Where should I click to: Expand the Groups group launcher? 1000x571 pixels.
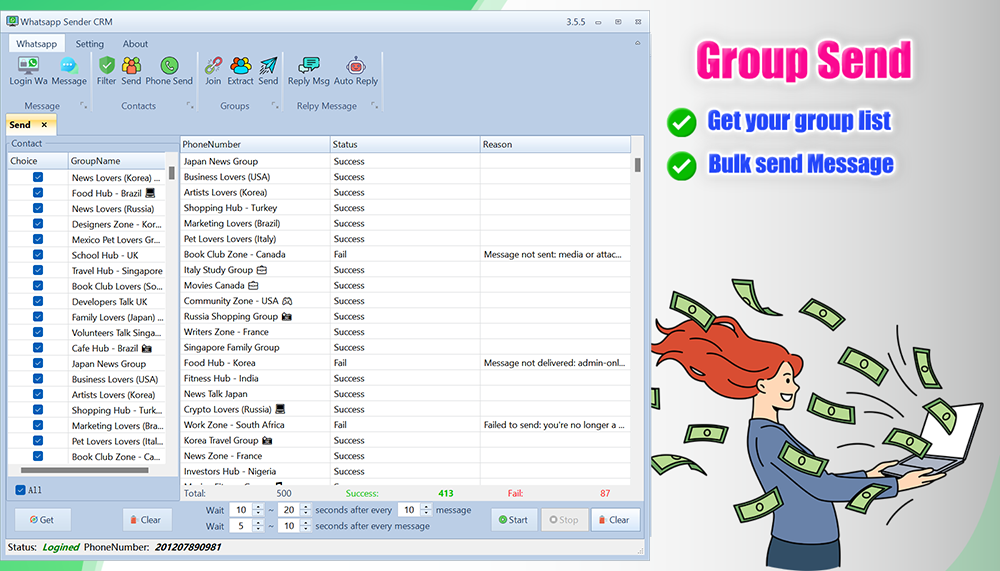(275, 105)
